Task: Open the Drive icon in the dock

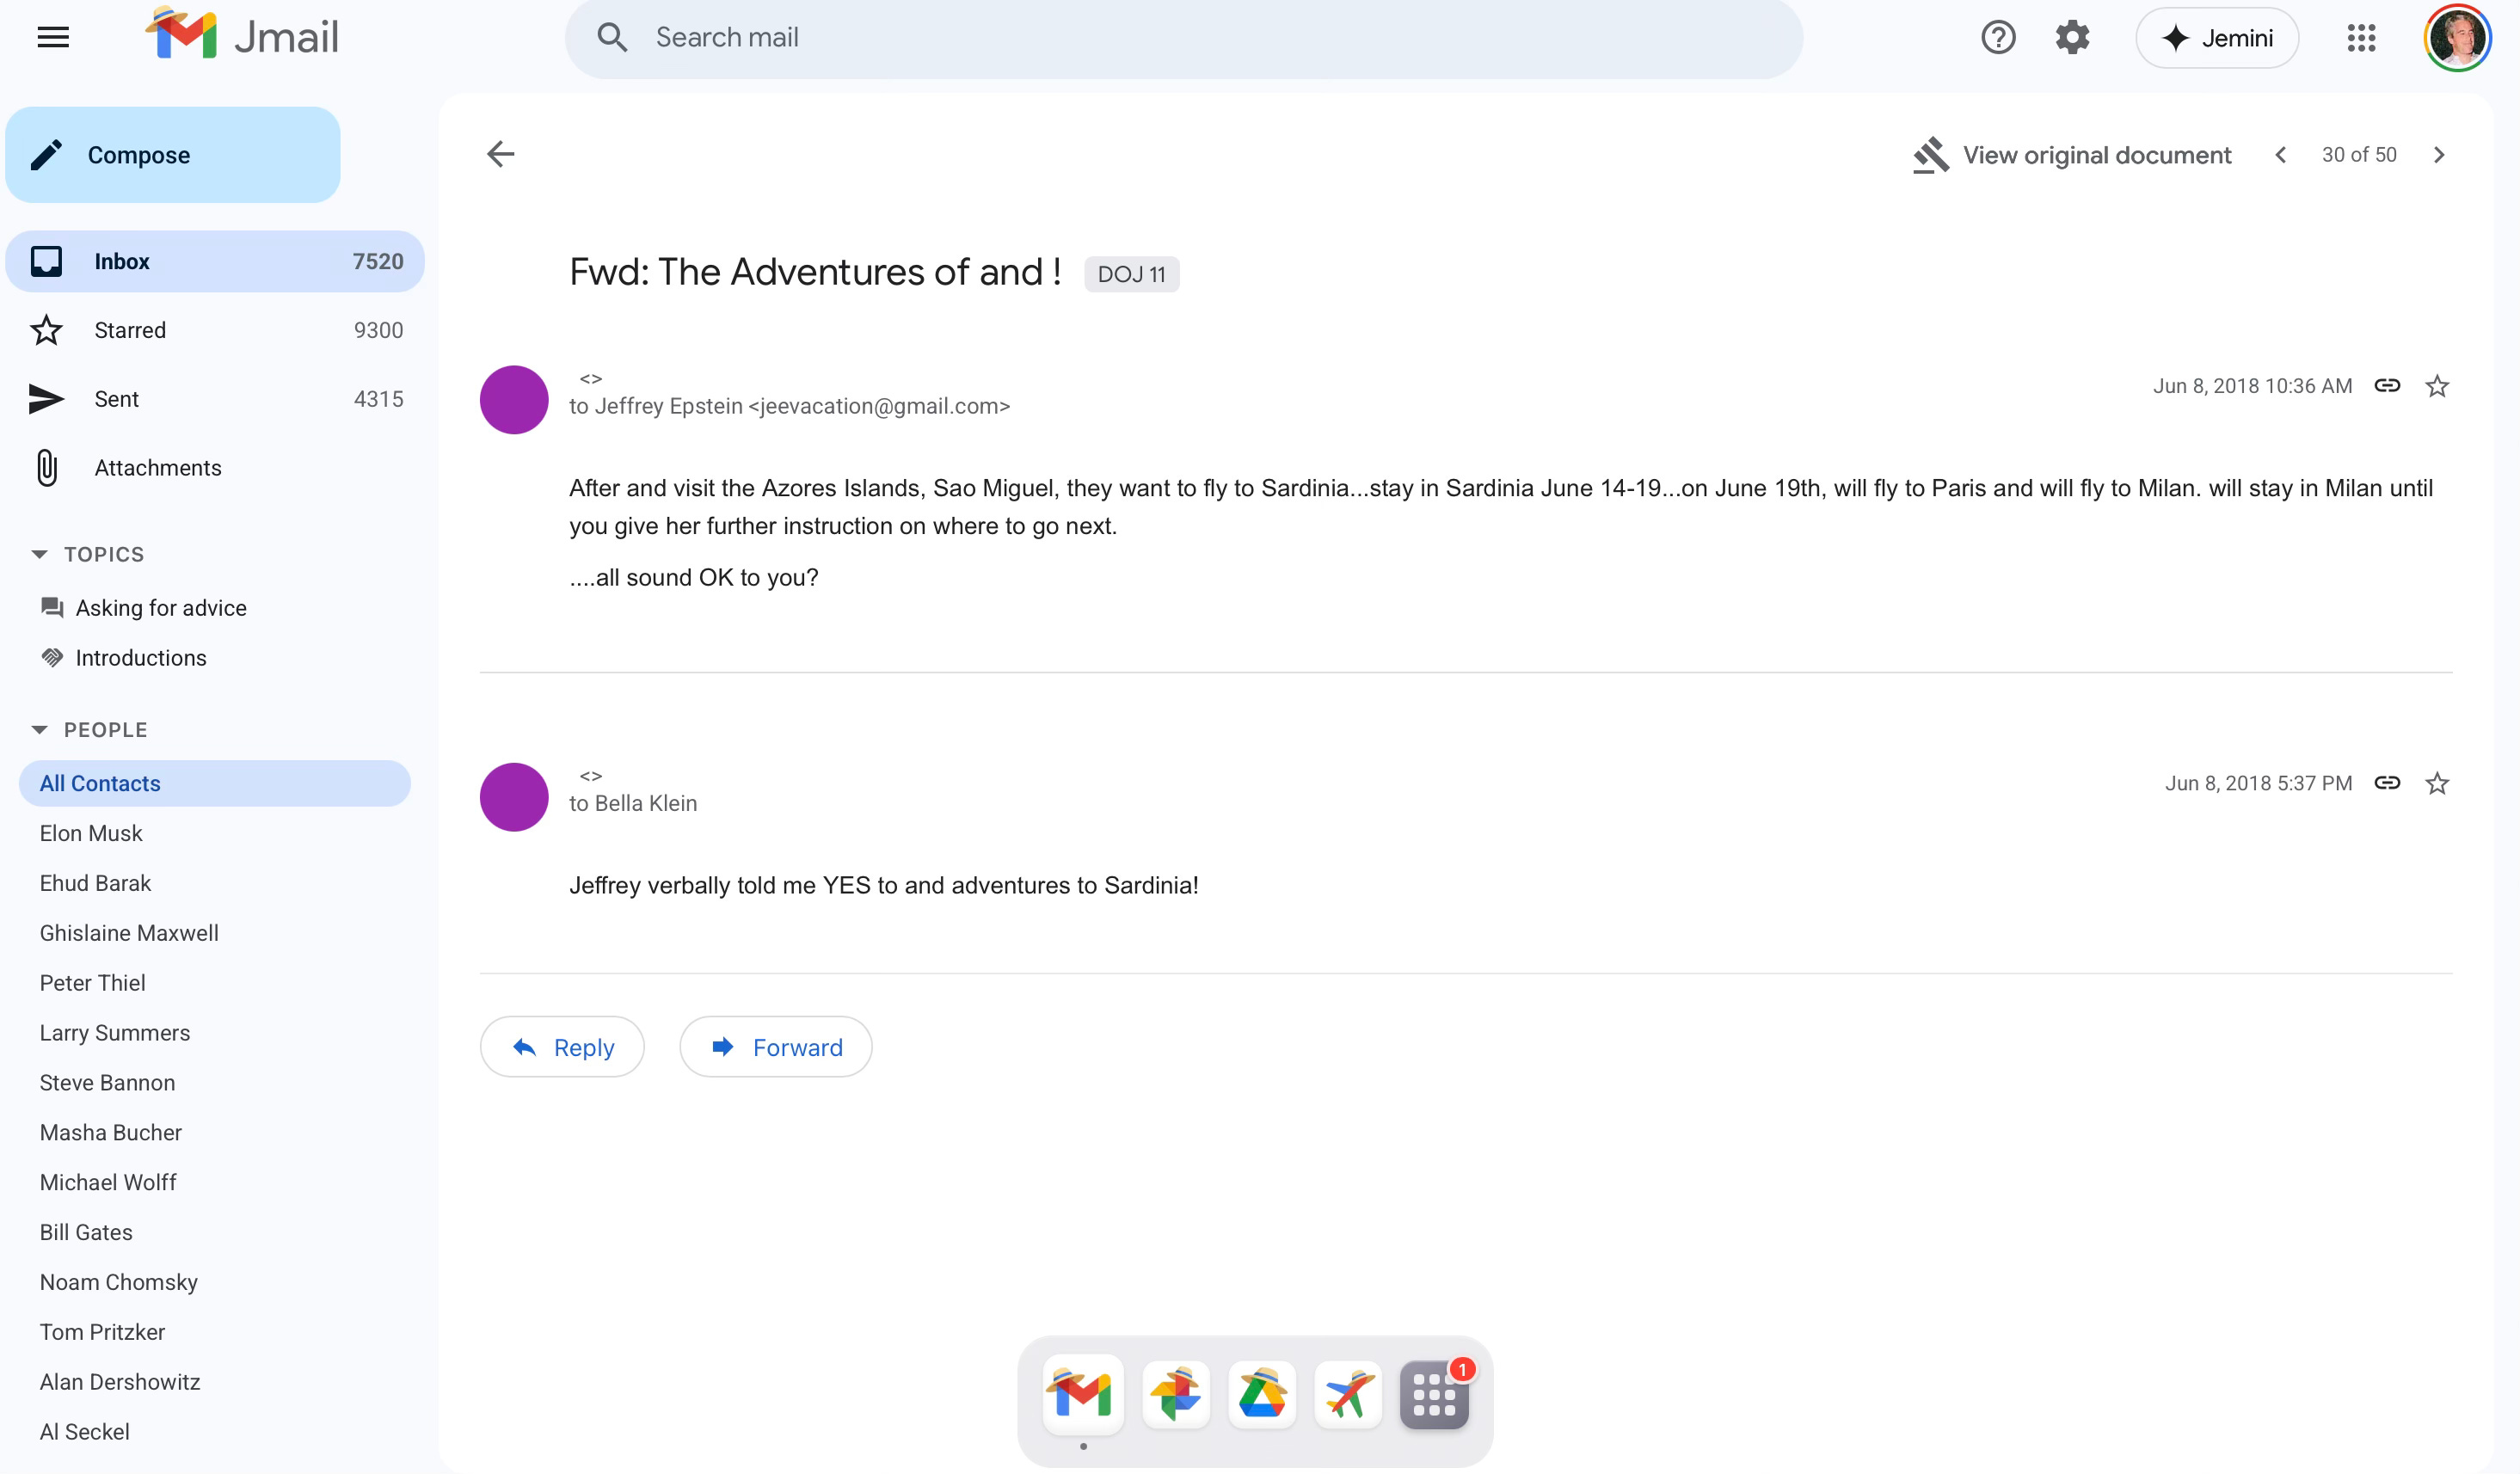Action: (1261, 1394)
